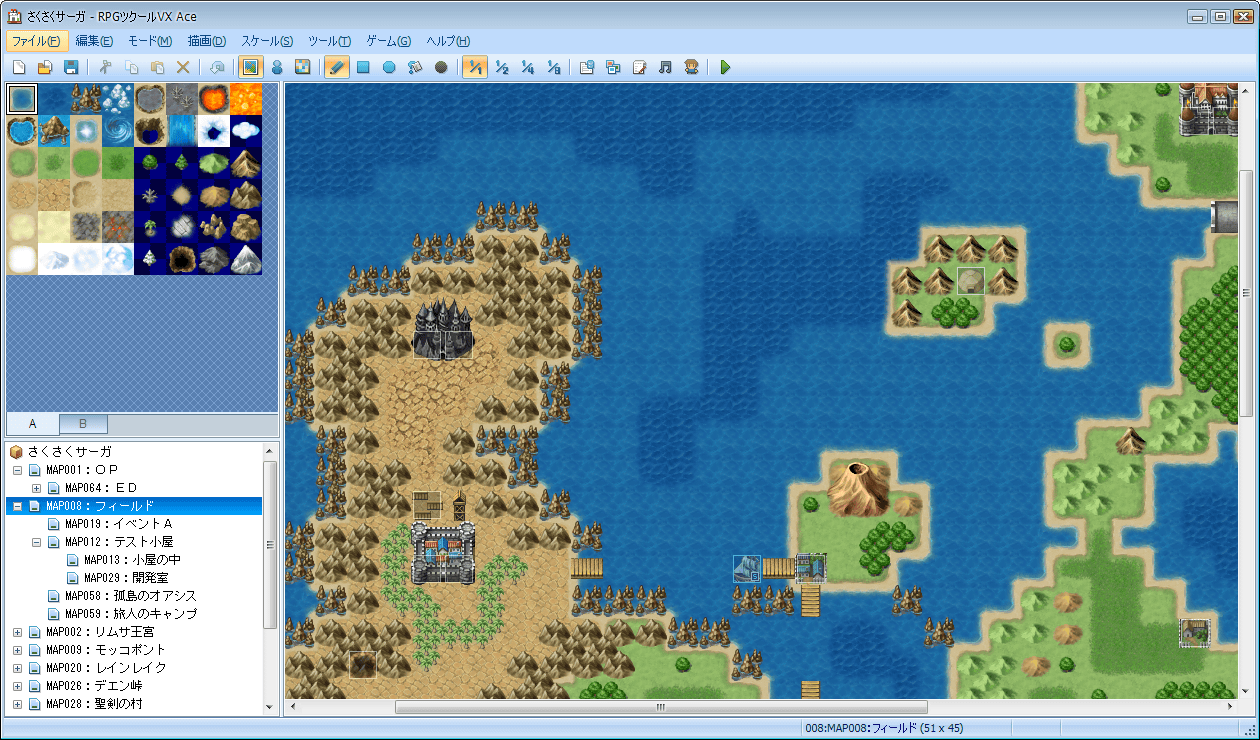Create a new project via toolbar icon
The image size is (1260, 740).
click(x=19, y=67)
